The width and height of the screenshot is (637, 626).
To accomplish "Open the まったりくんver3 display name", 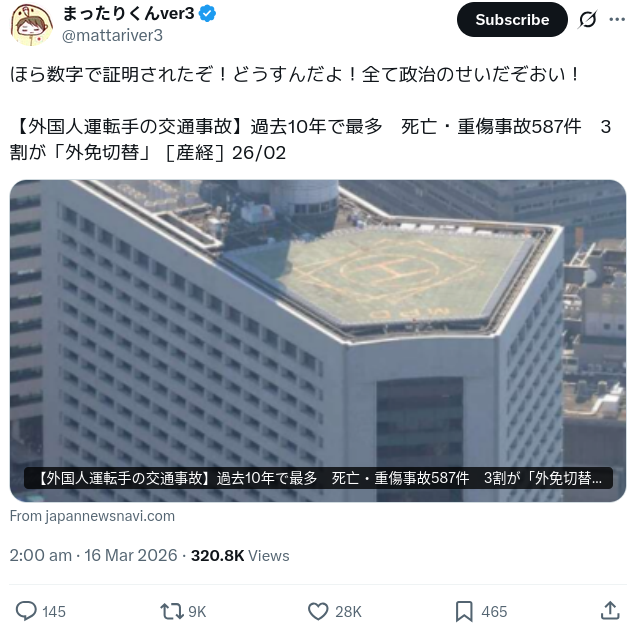I will tap(129, 13).
